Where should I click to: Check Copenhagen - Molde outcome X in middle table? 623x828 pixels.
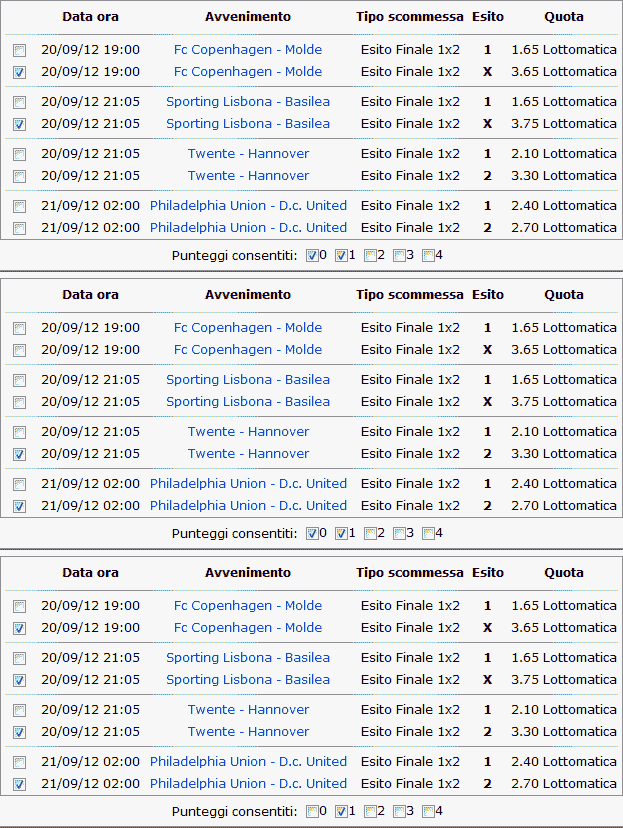[20, 350]
